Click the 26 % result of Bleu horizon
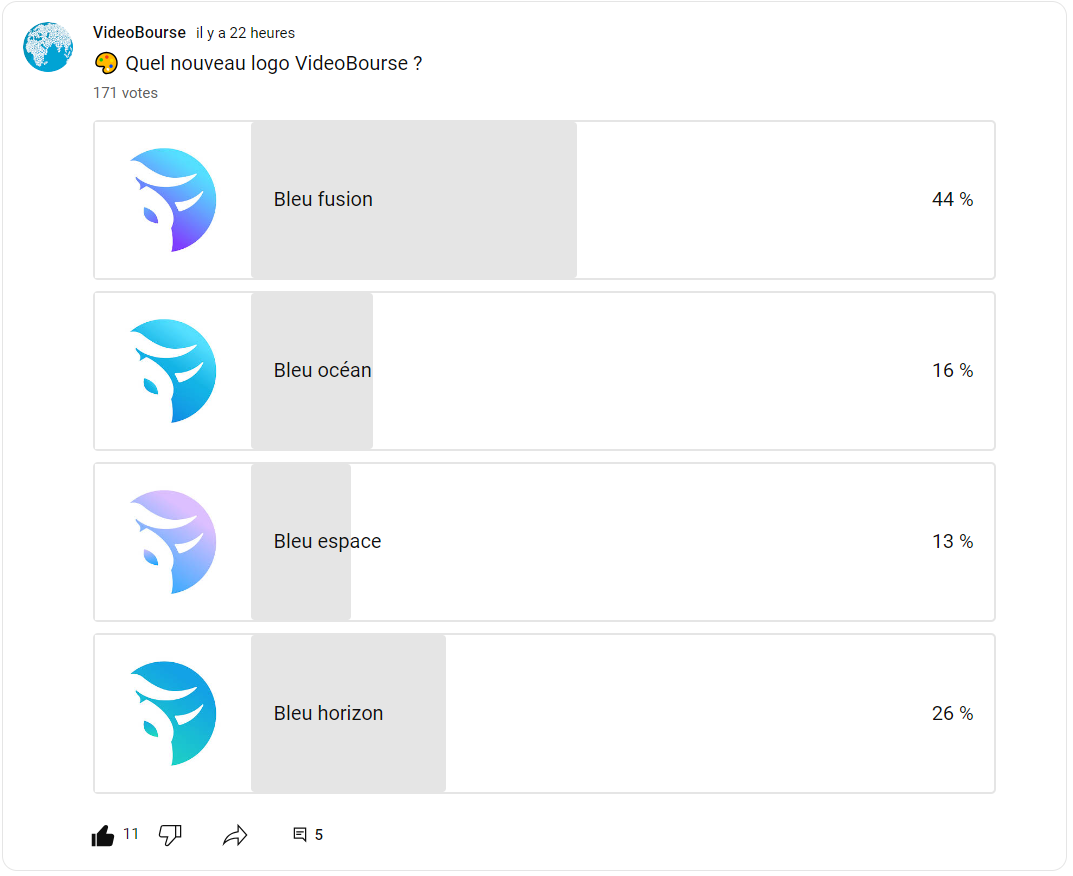Screen dimensions: 1073x876 tap(952, 713)
